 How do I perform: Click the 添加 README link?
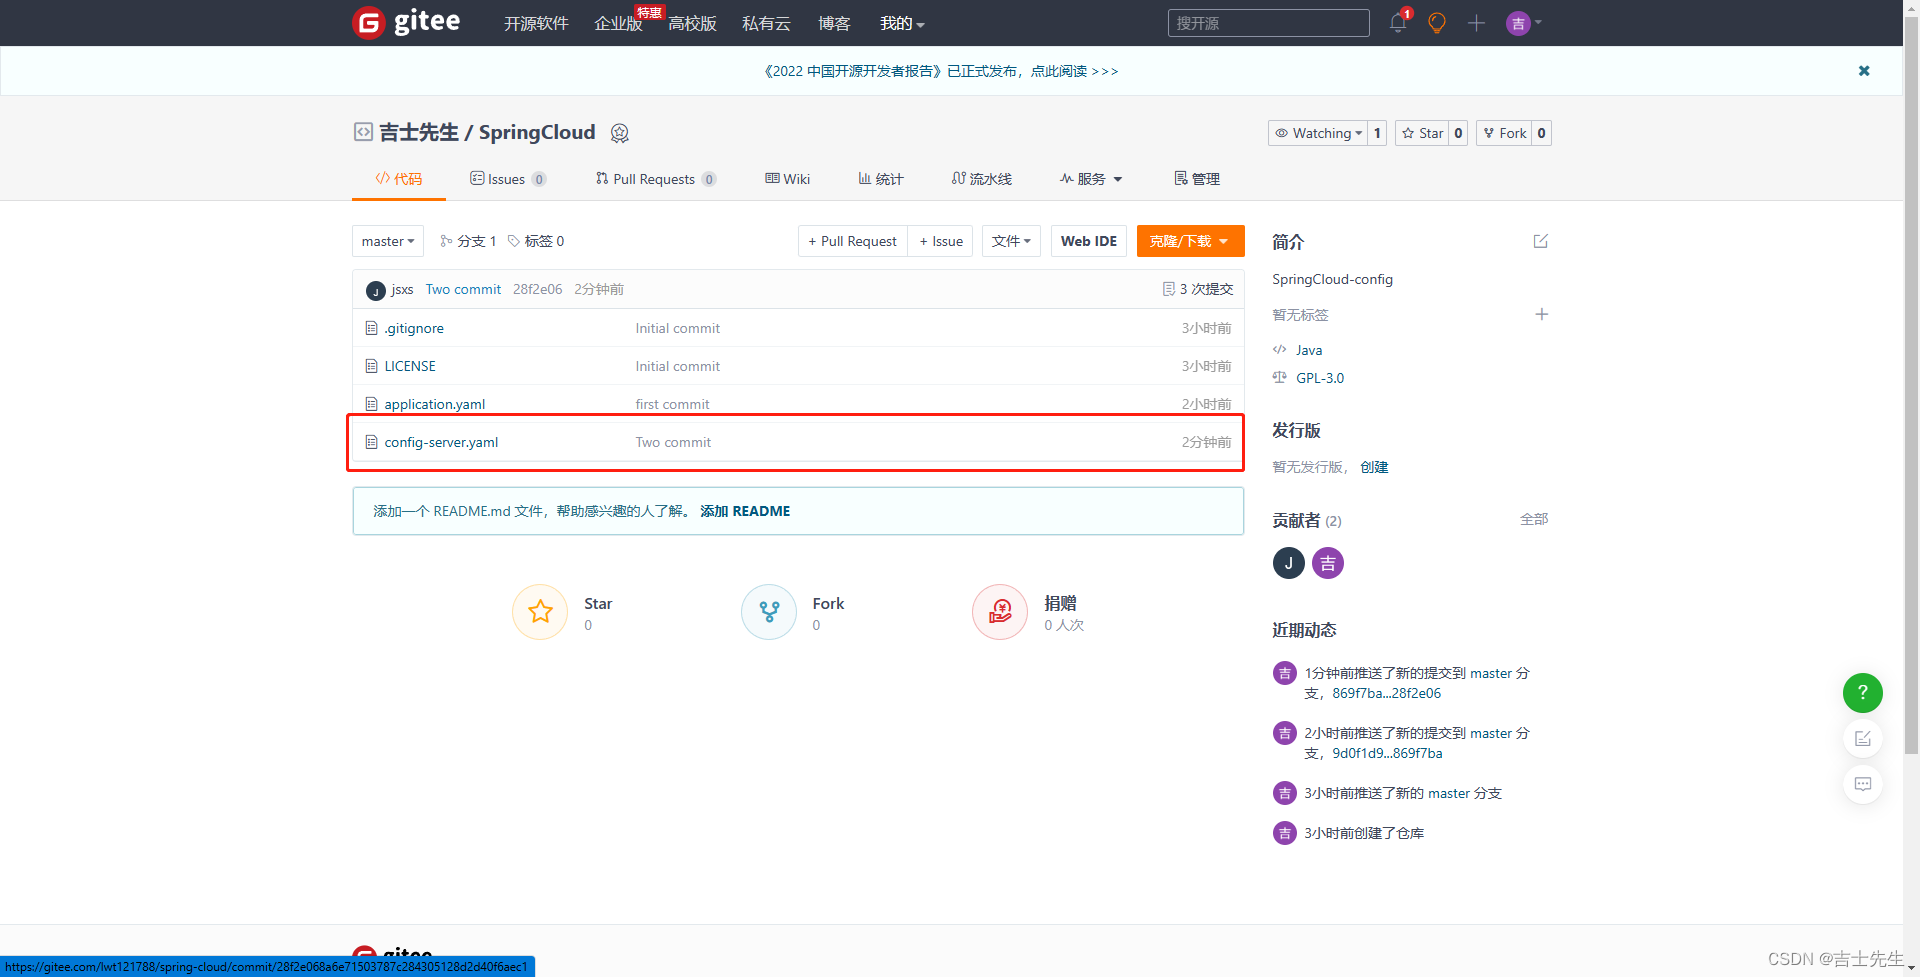point(745,511)
